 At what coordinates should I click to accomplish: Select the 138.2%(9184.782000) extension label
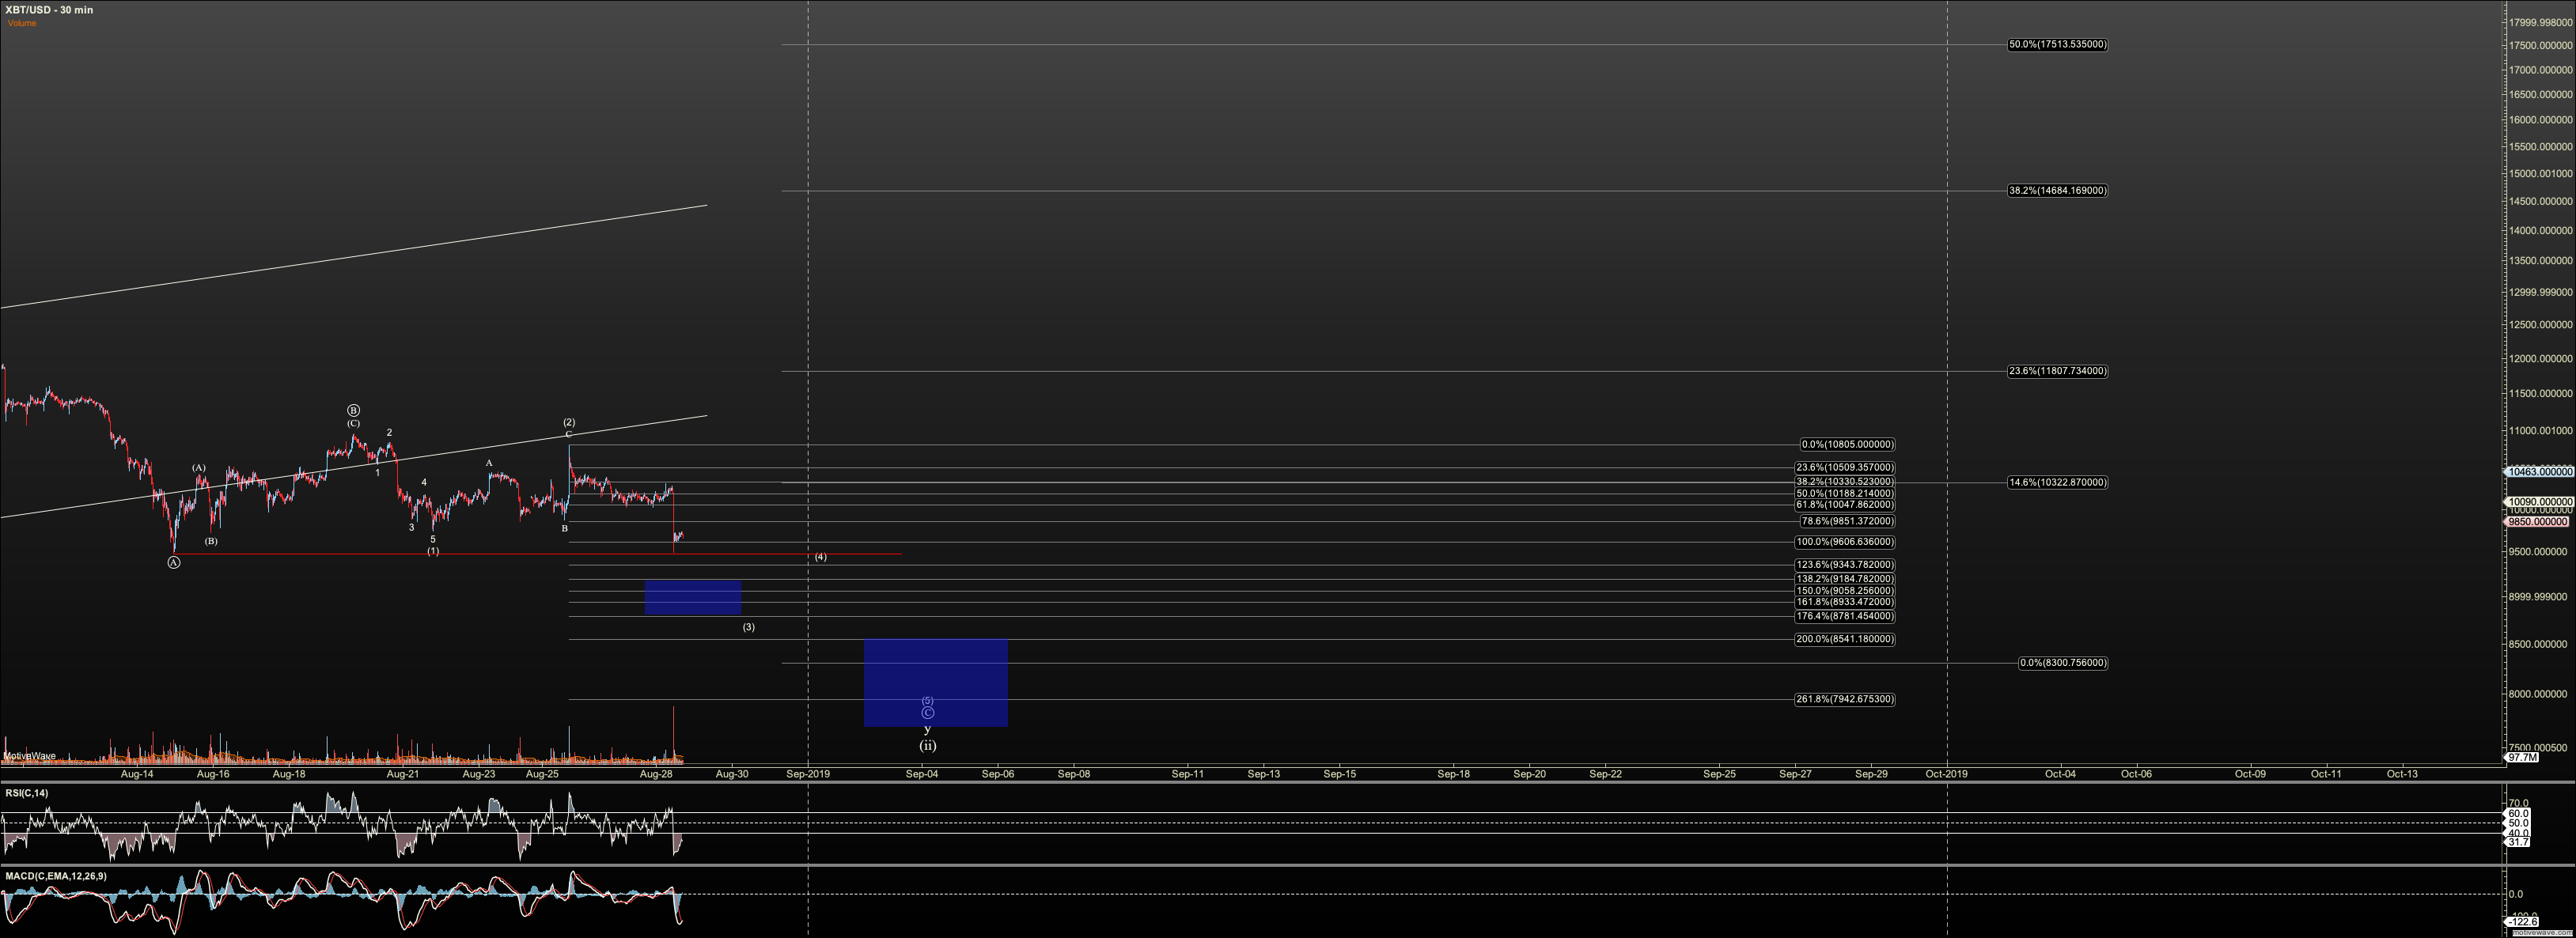(x=1844, y=579)
